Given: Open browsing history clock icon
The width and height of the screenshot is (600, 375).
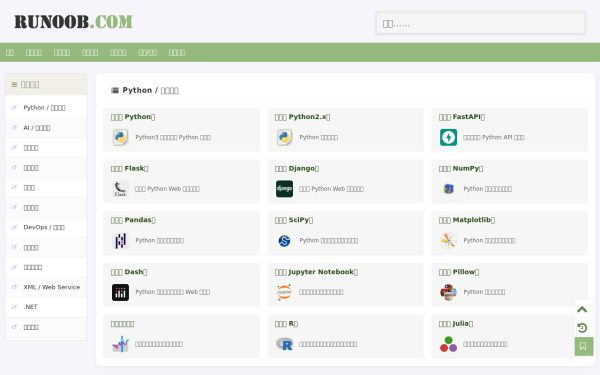Looking at the screenshot, I should pos(582,328).
